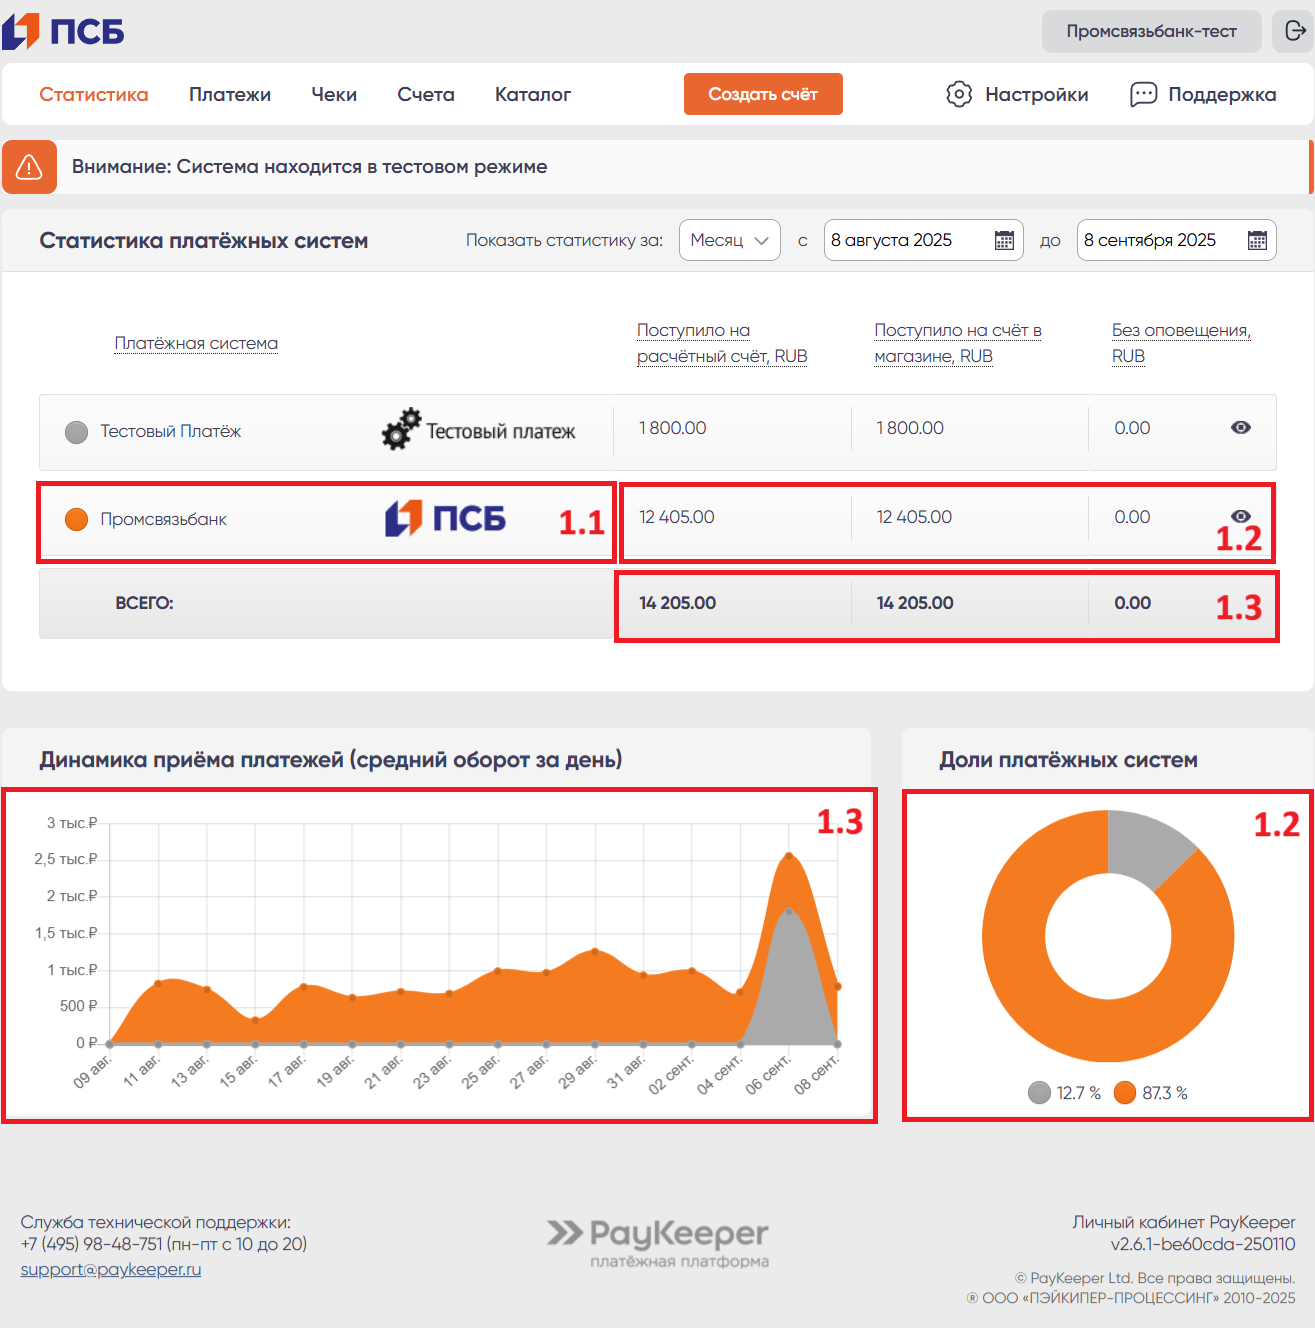Viewport: 1315px width, 1328px height.
Task: Click the Support chat bubble icon
Action: [1143, 94]
